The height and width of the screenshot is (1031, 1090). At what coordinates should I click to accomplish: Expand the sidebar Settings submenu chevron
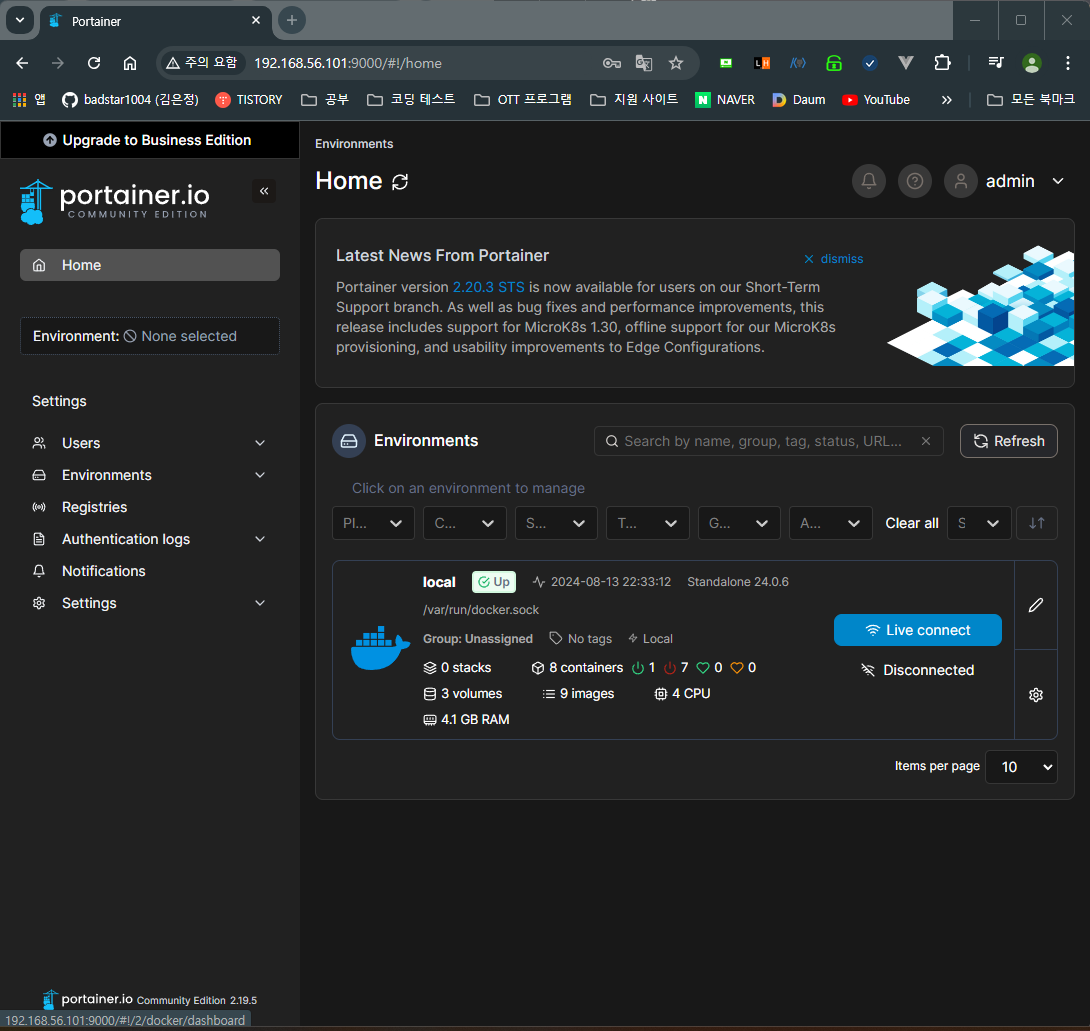pos(260,603)
